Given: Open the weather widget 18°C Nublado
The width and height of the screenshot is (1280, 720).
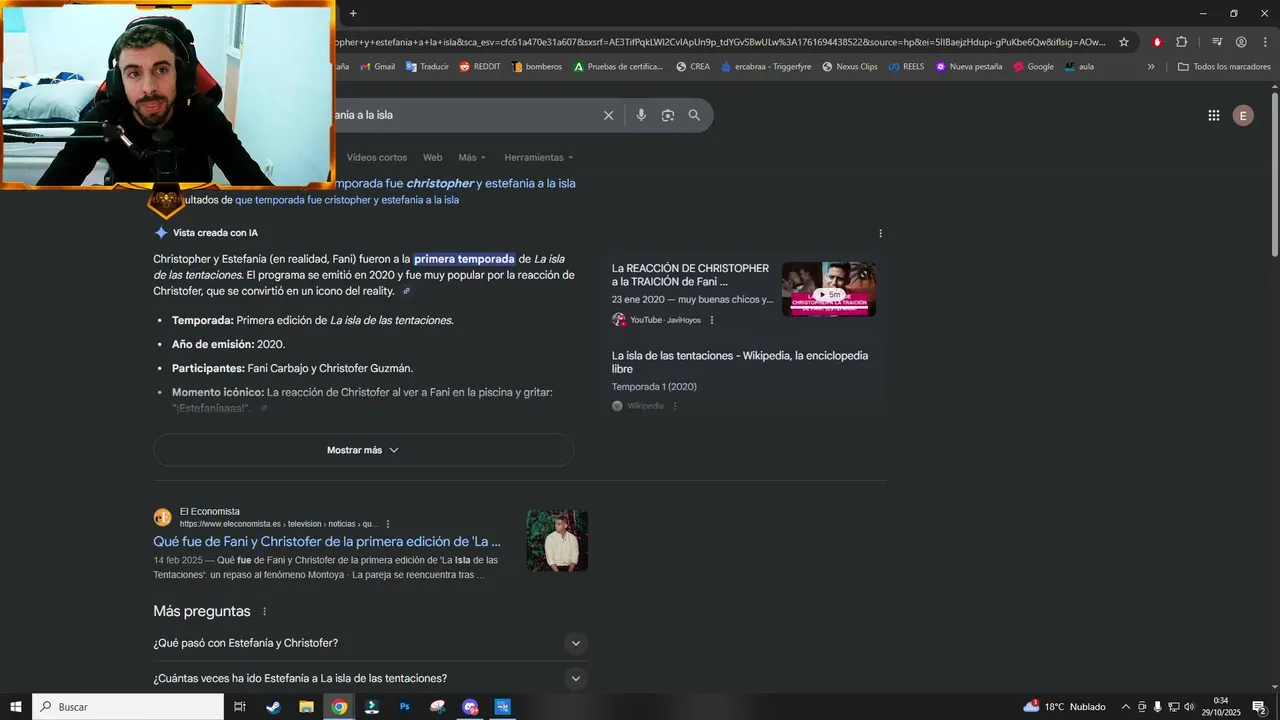Looking at the screenshot, I should [1064, 707].
